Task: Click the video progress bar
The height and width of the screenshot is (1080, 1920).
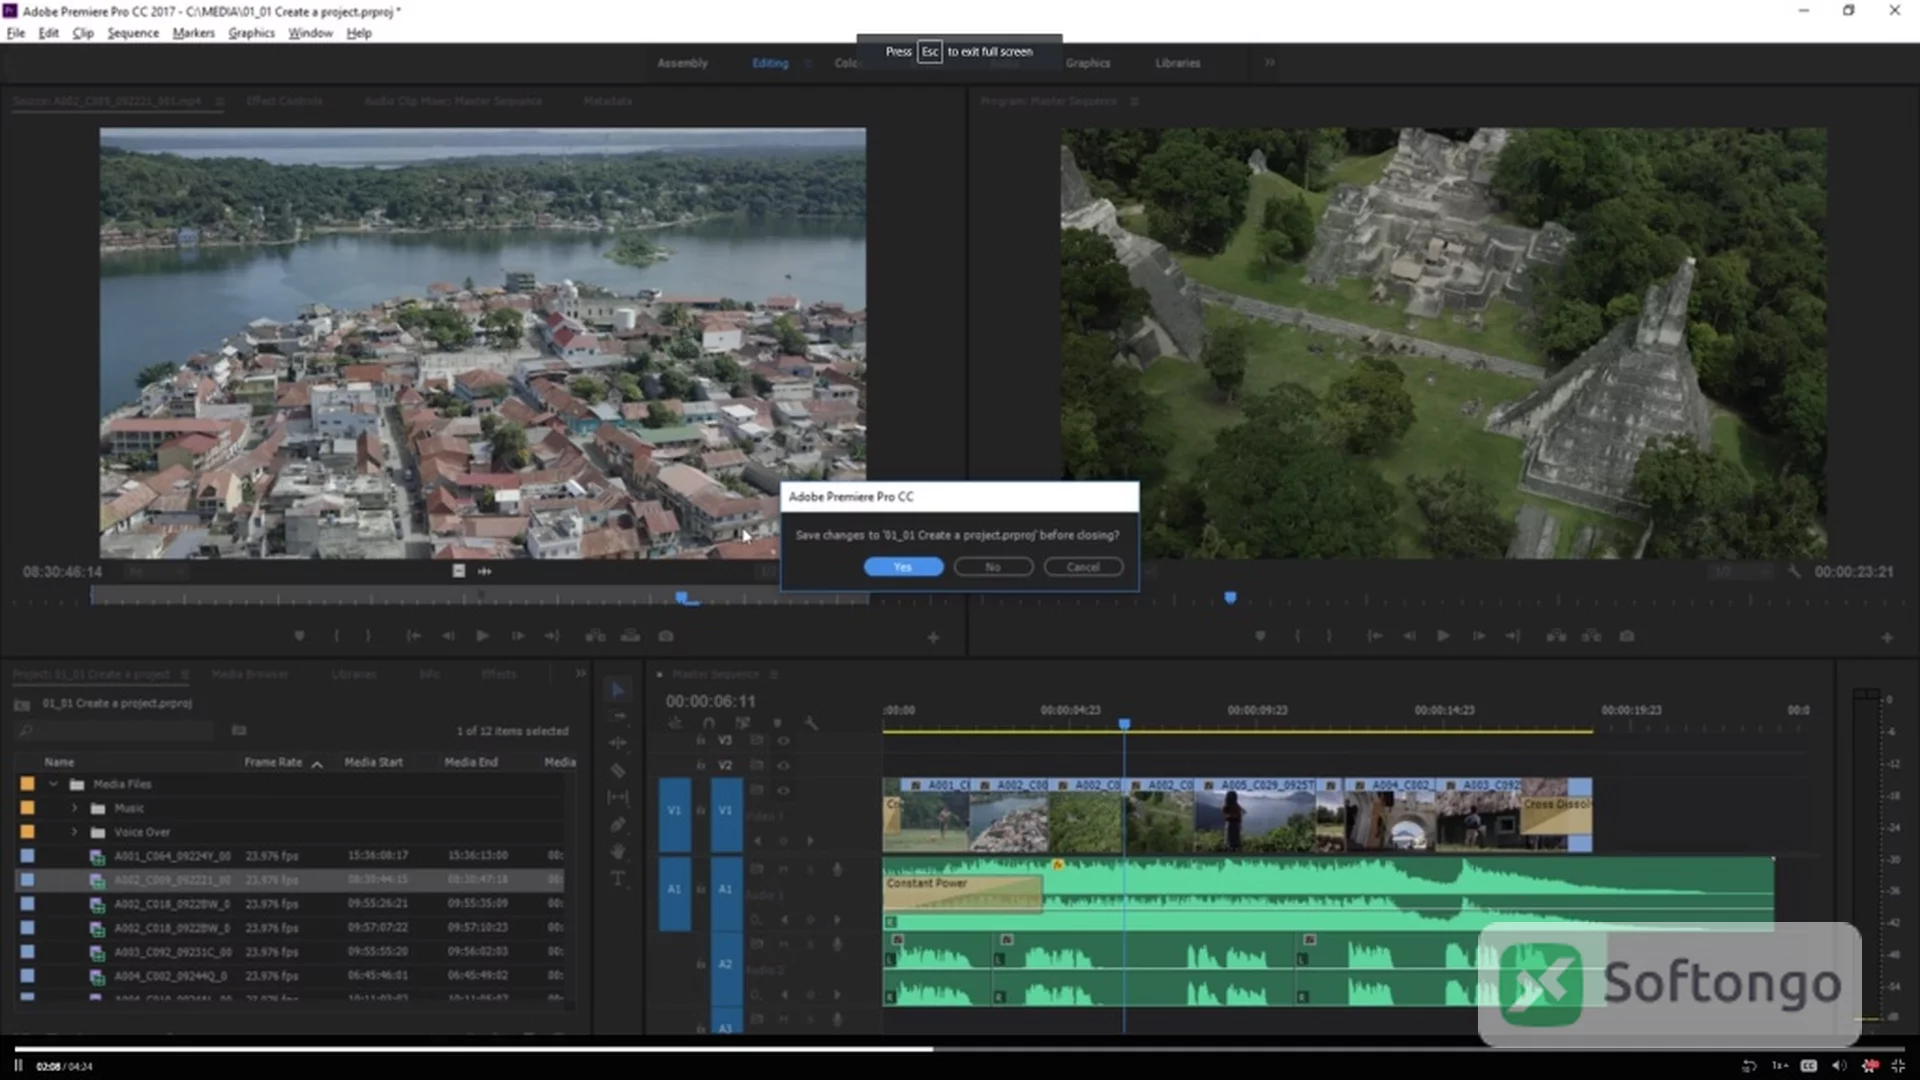Action: [x=960, y=1049]
